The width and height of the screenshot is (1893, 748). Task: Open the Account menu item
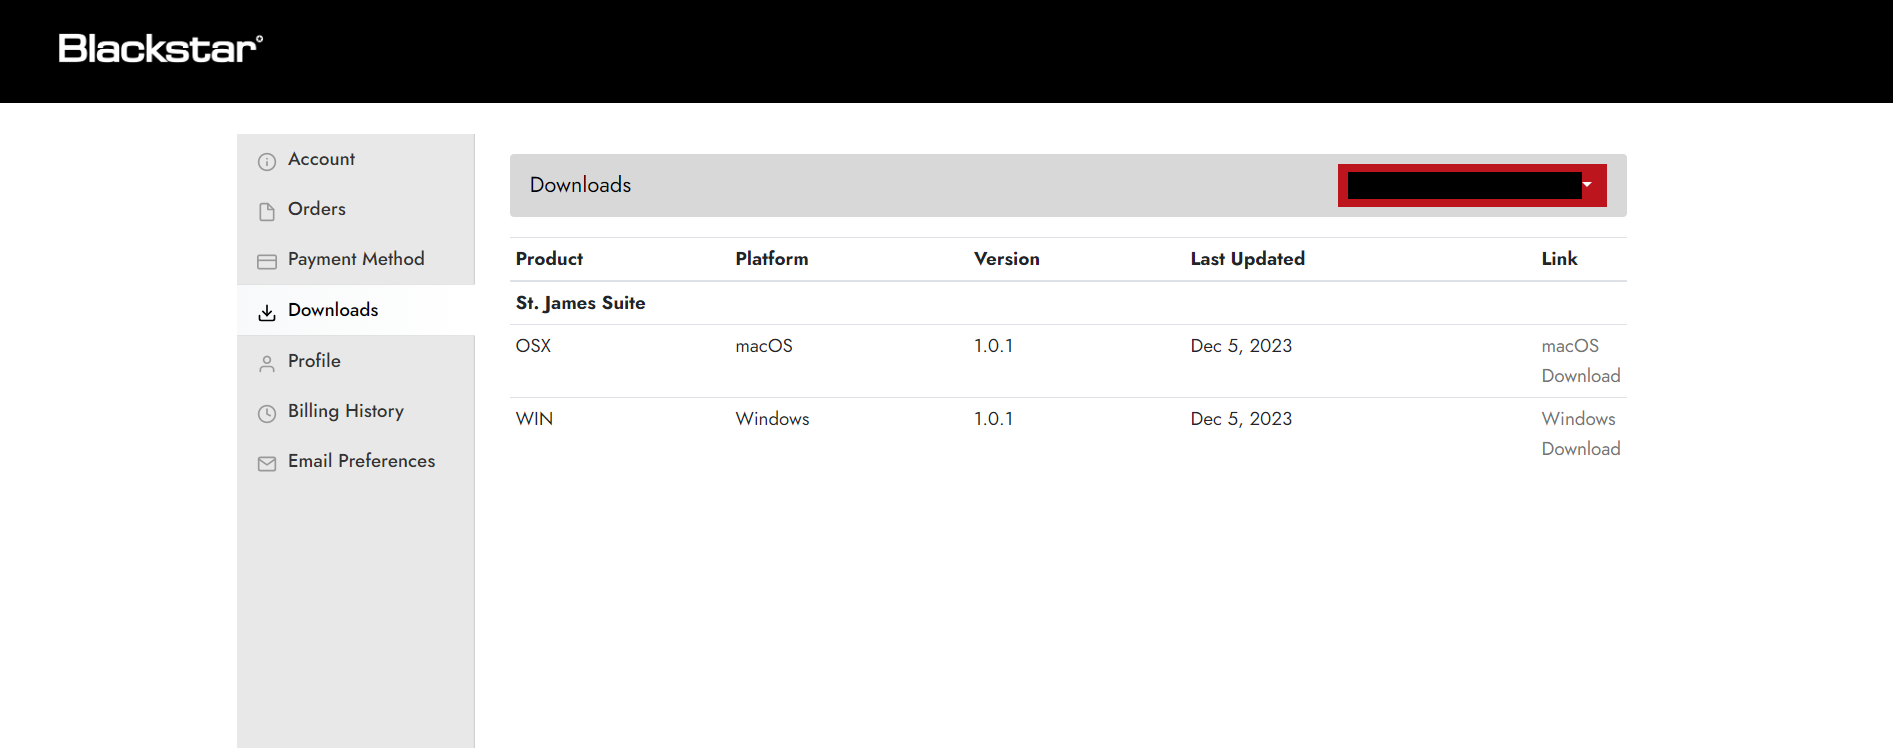[321, 159]
